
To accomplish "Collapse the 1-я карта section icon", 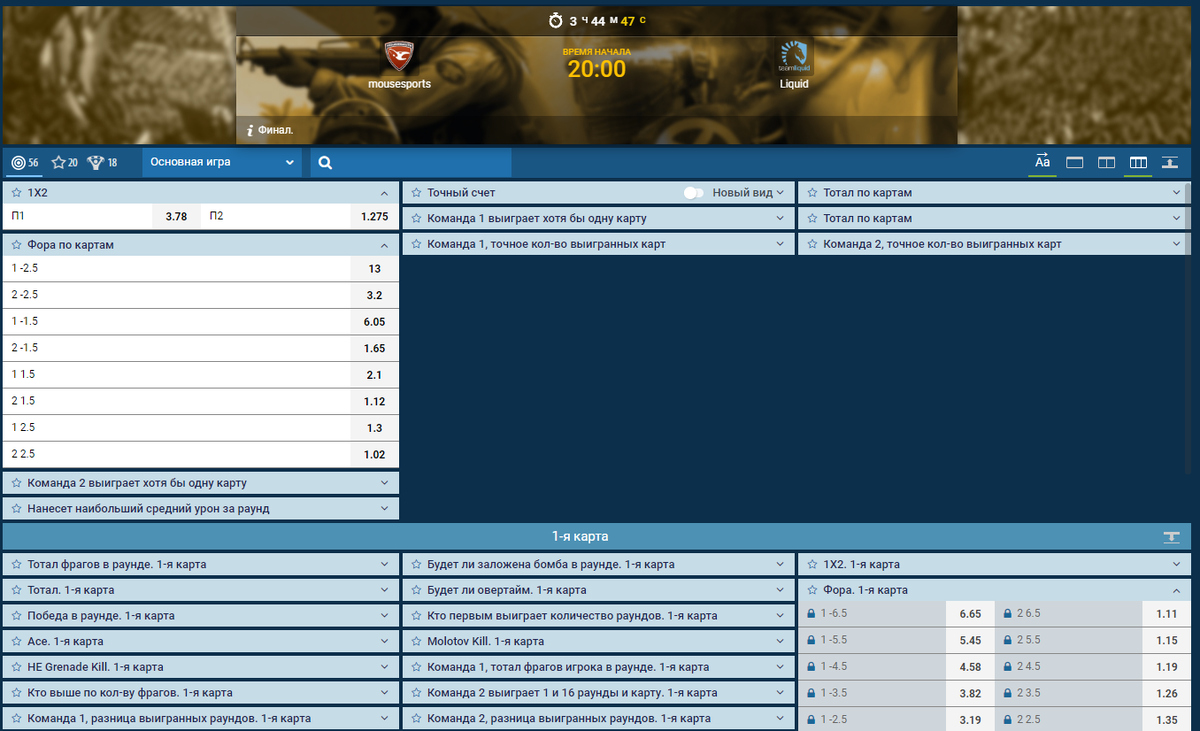I will (x=1171, y=537).
